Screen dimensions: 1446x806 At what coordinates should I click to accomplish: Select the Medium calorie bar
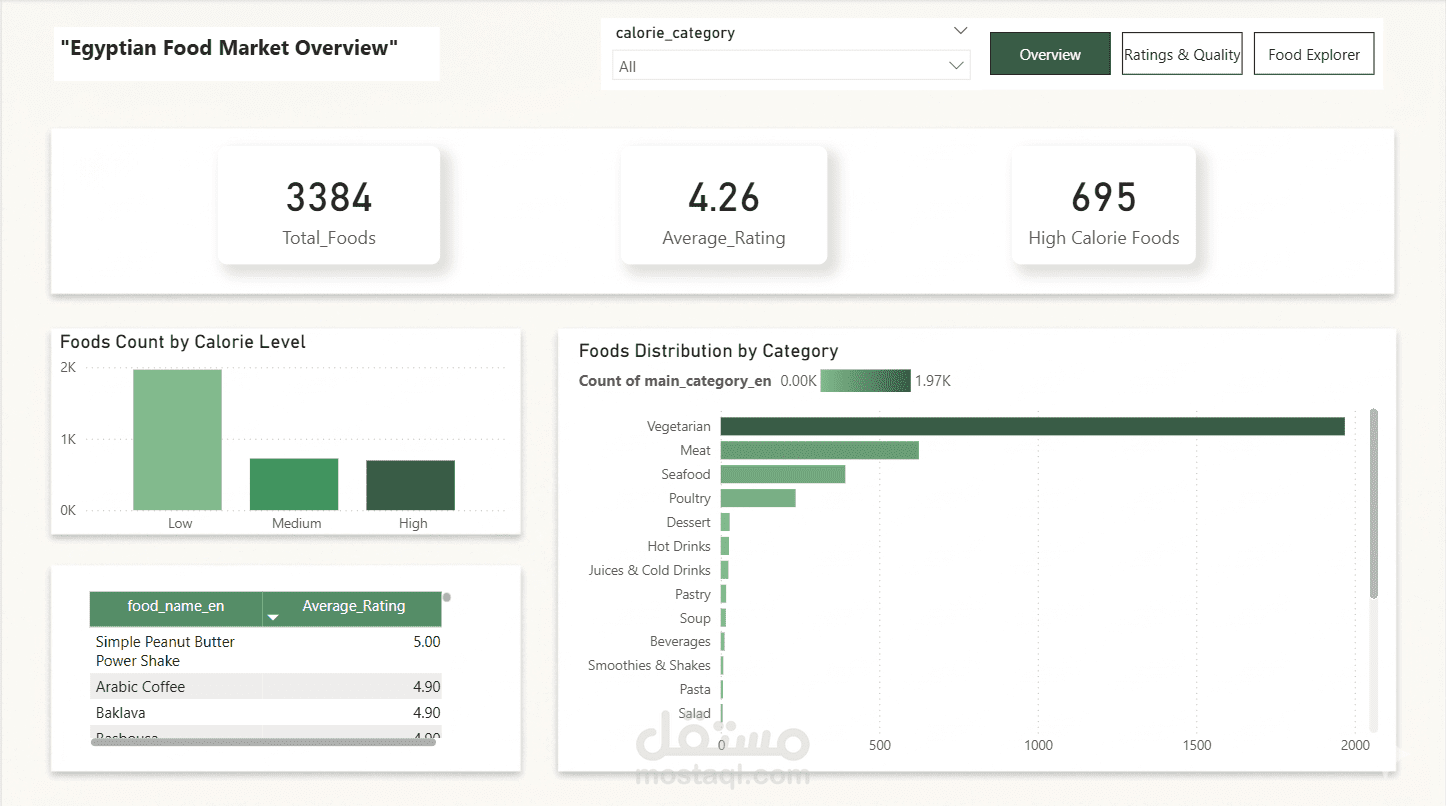coord(294,485)
